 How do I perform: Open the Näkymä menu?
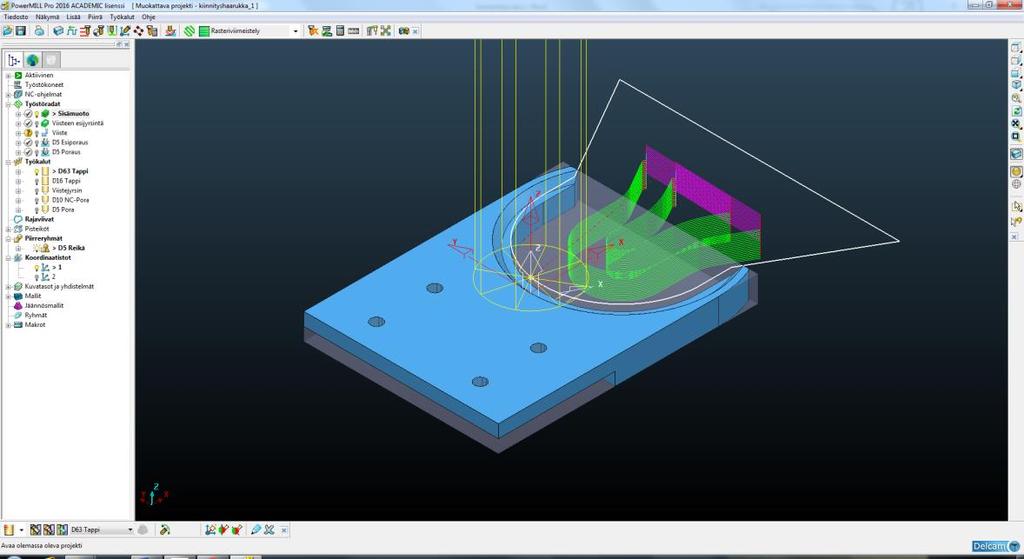(47, 17)
